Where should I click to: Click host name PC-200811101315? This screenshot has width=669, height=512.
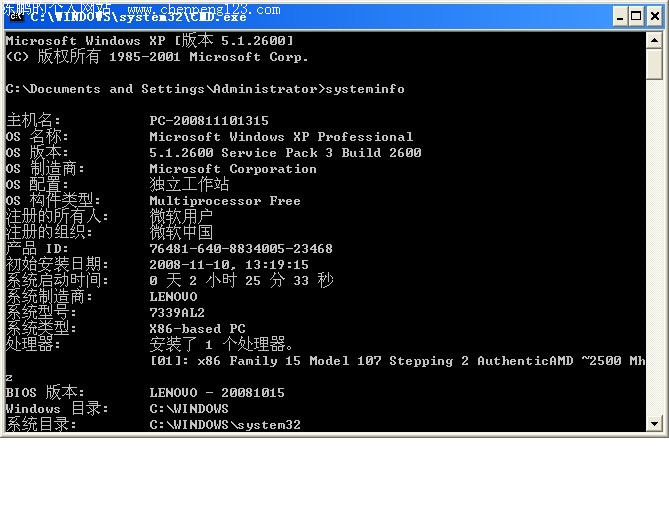click(x=209, y=121)
